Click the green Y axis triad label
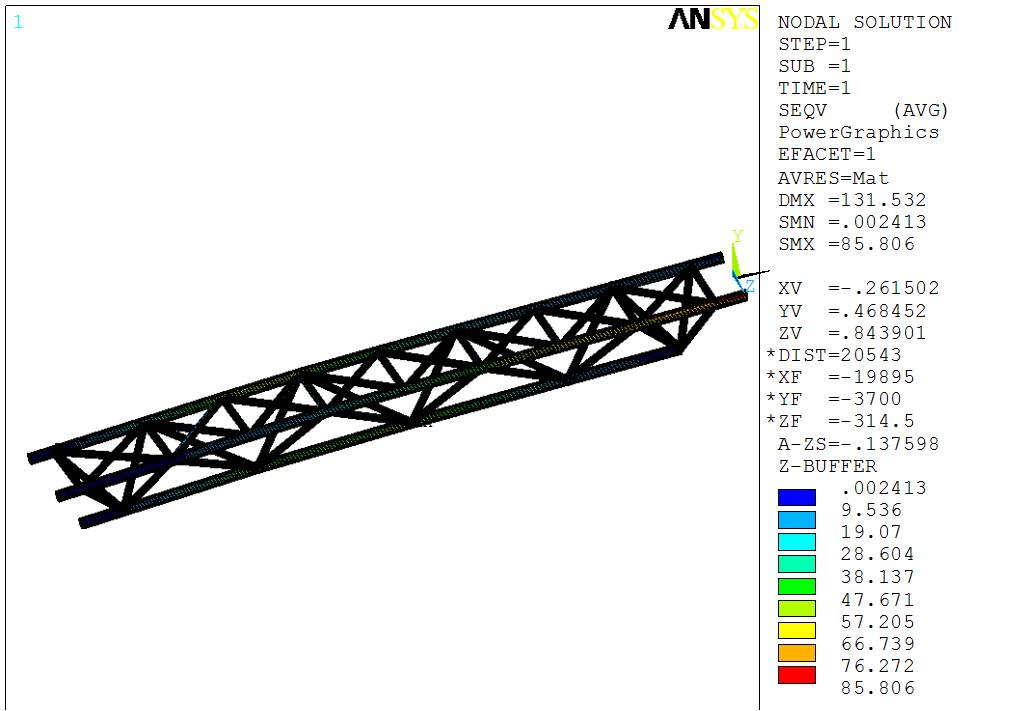 [738, 237]
